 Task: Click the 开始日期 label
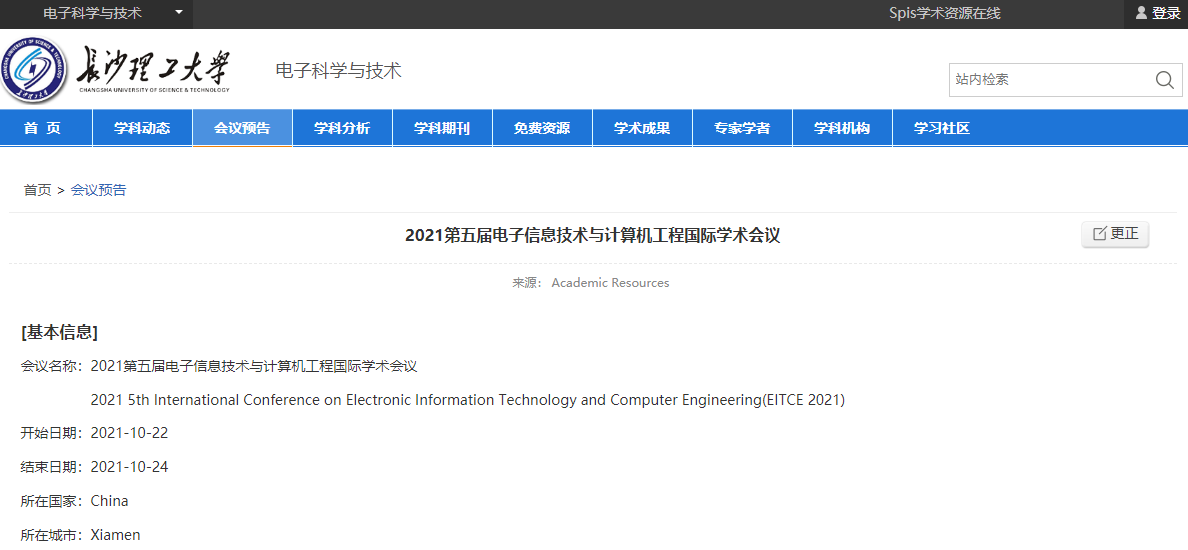(51, 433)
